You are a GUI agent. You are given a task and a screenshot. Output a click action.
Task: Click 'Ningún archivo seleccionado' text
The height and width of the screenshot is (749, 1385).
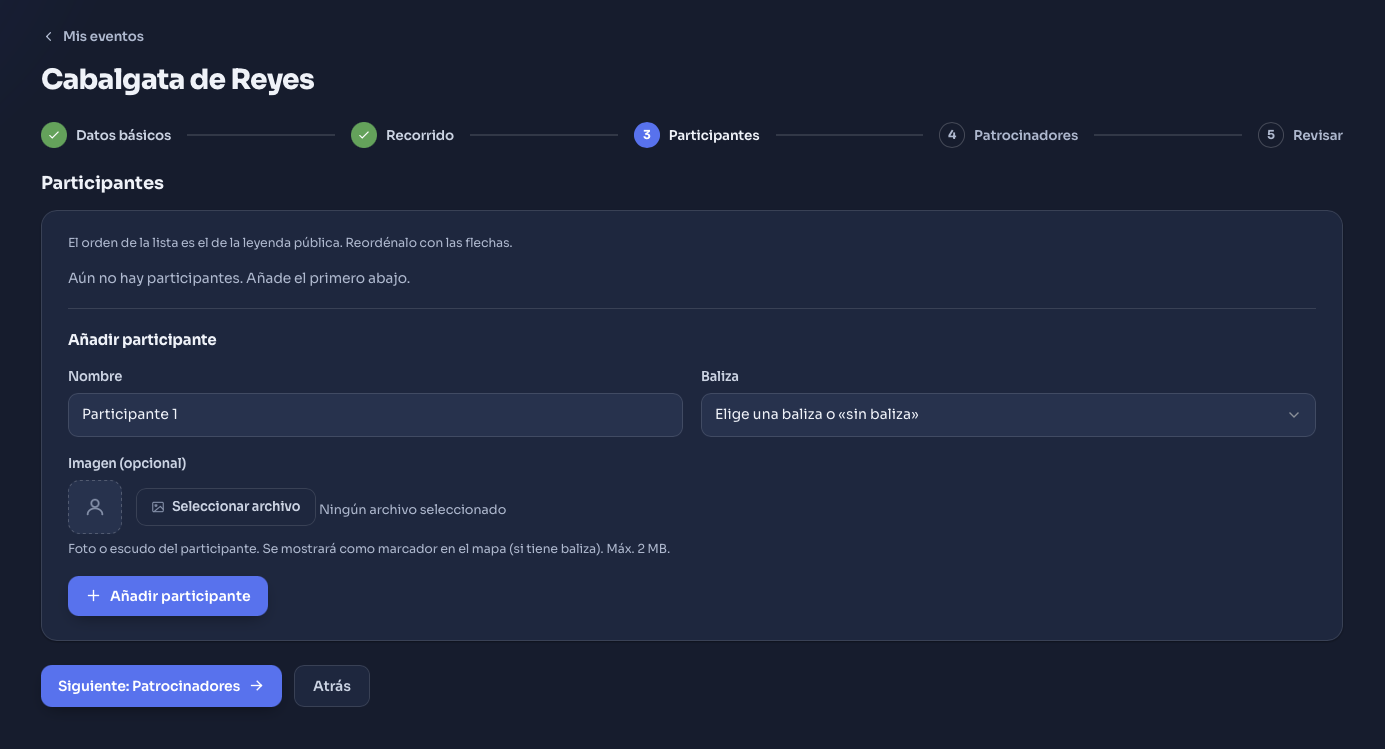[x=412, y=509]
